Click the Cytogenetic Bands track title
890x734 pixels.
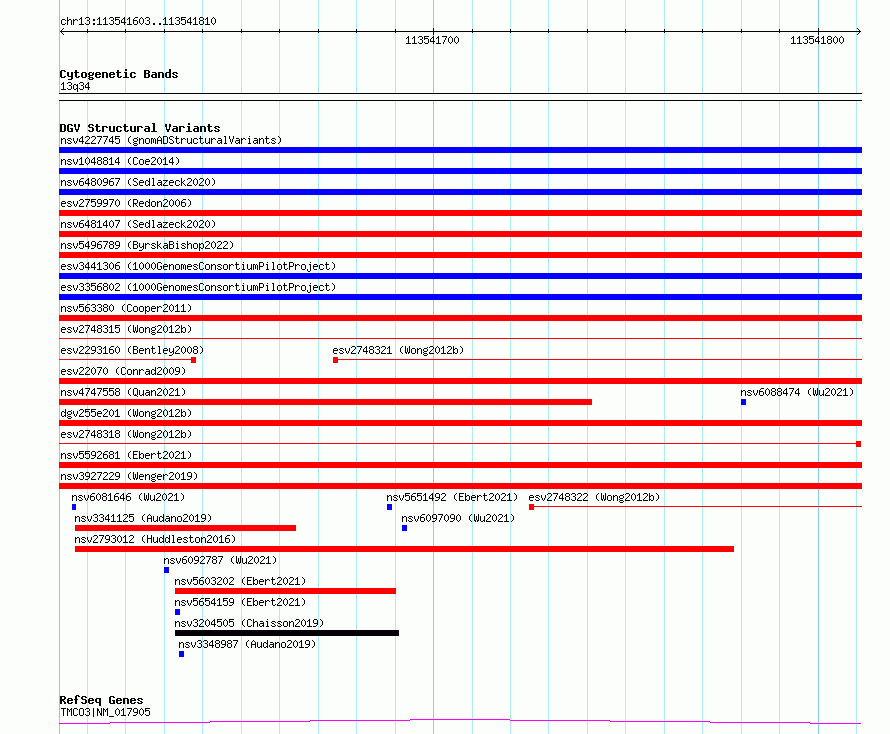(x=119, y=74)
